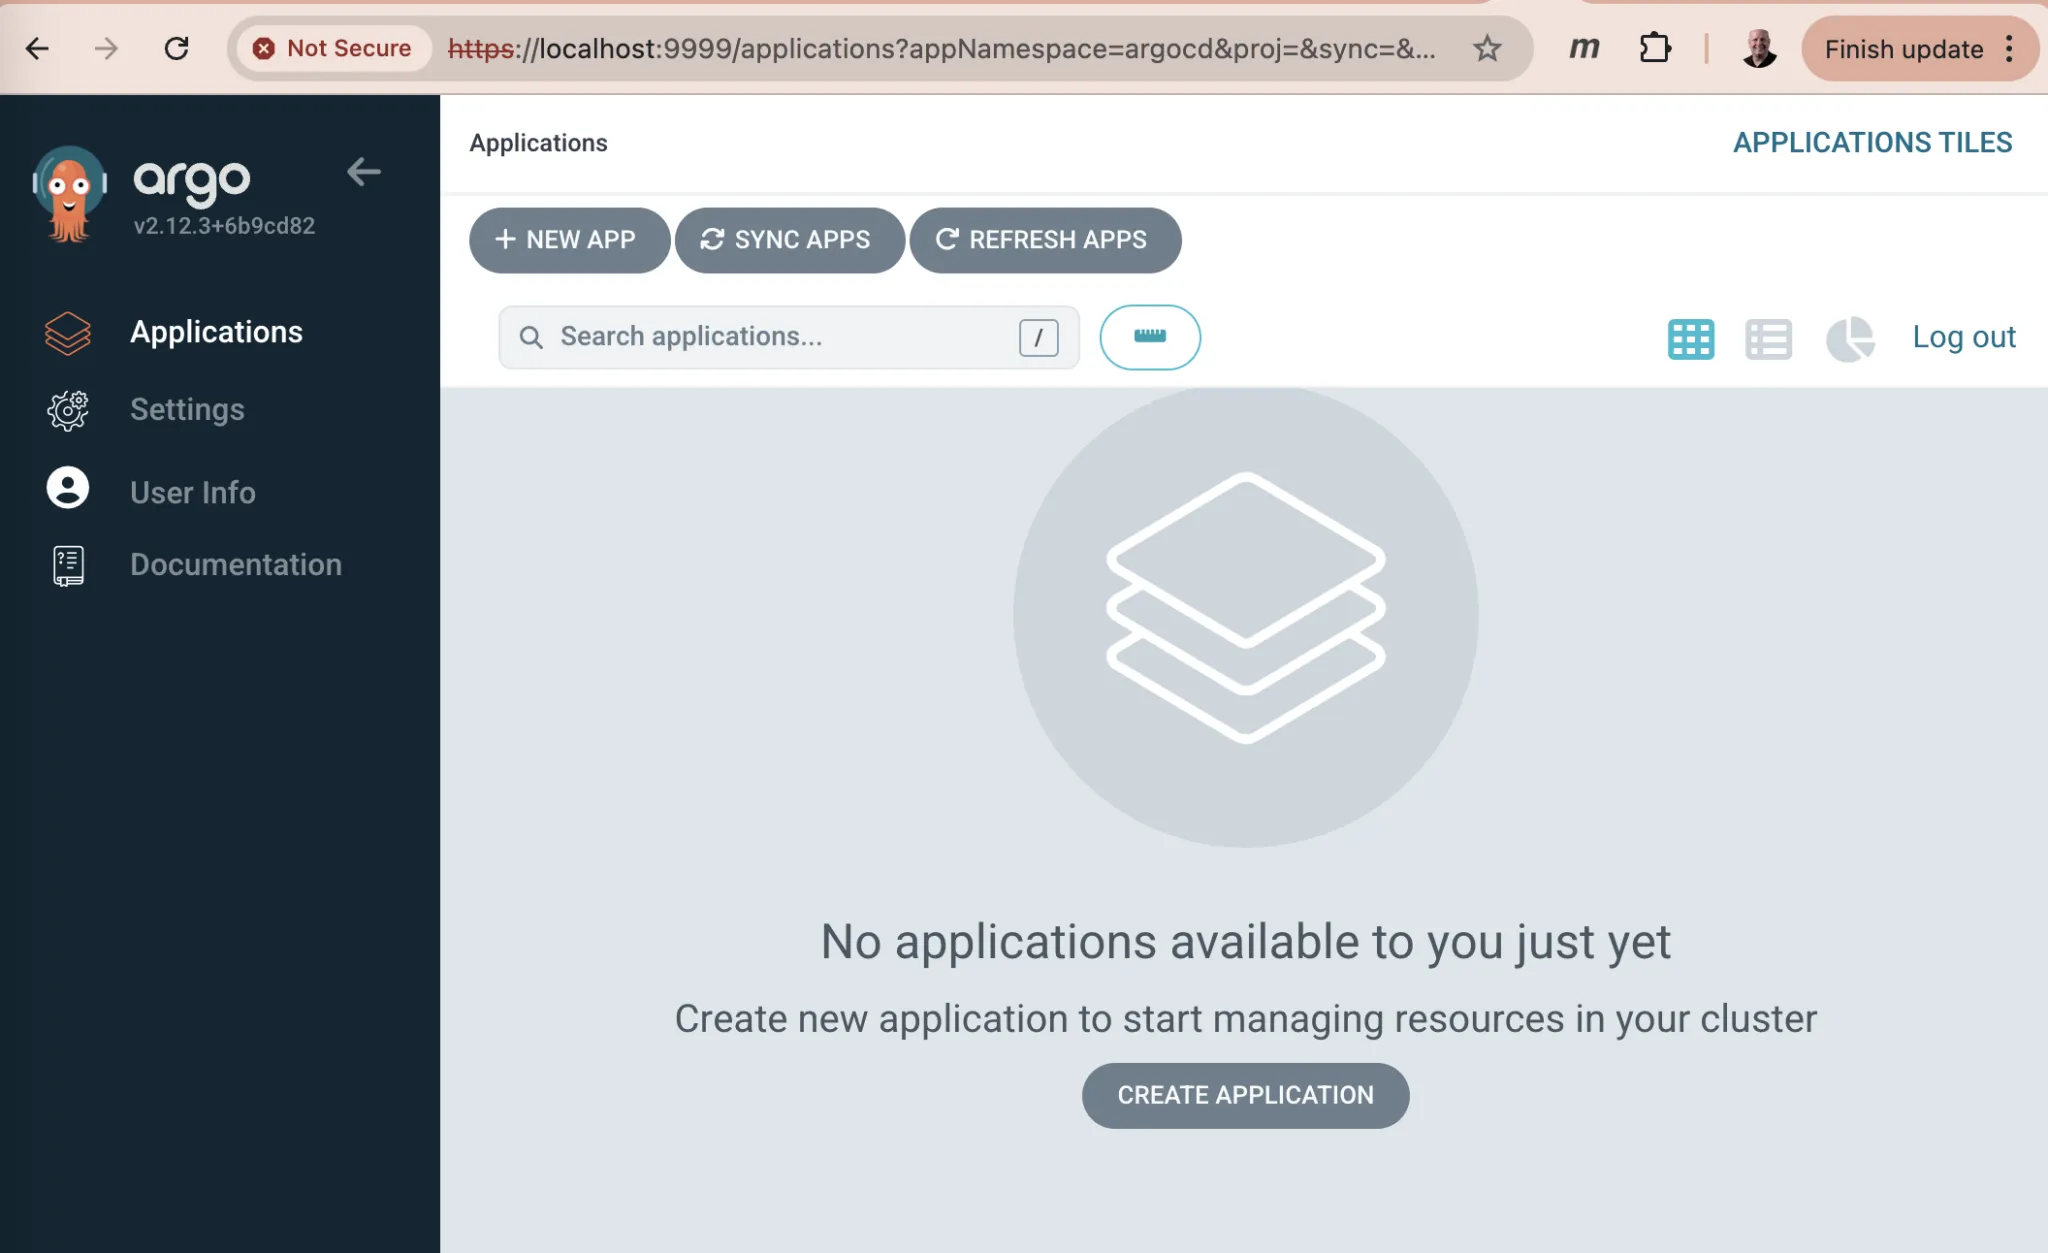Image resolution: width=2048 pixels, height=1253 pixels.
Task: Open Chrome three-dot menu
Action: coord(2009,48)
